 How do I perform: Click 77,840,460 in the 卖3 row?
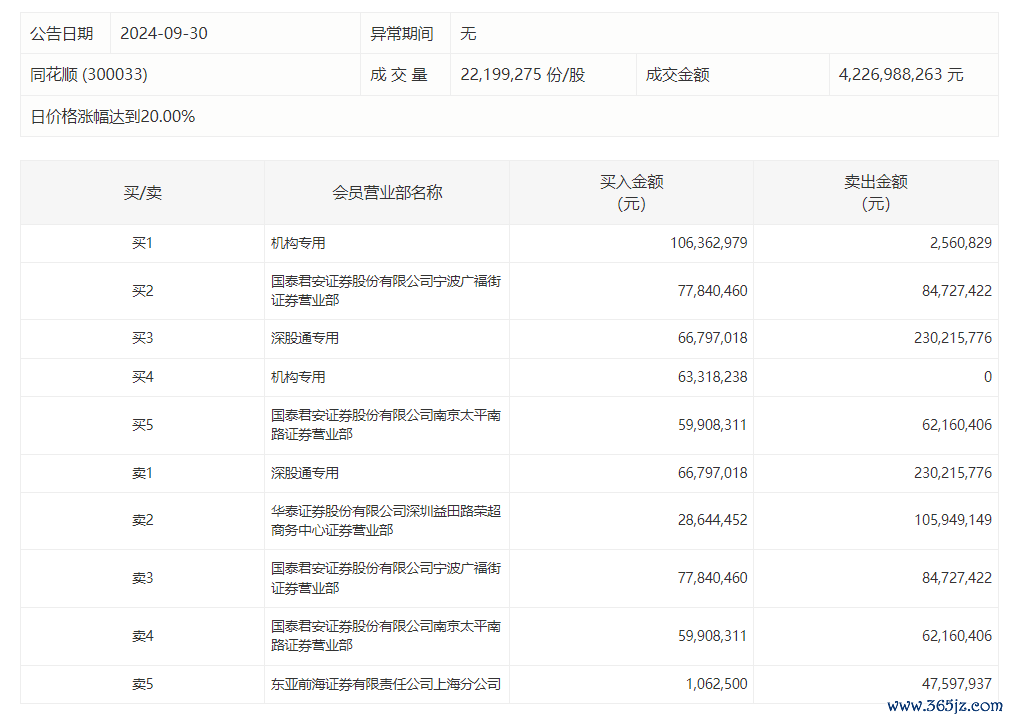coord(712,578)
